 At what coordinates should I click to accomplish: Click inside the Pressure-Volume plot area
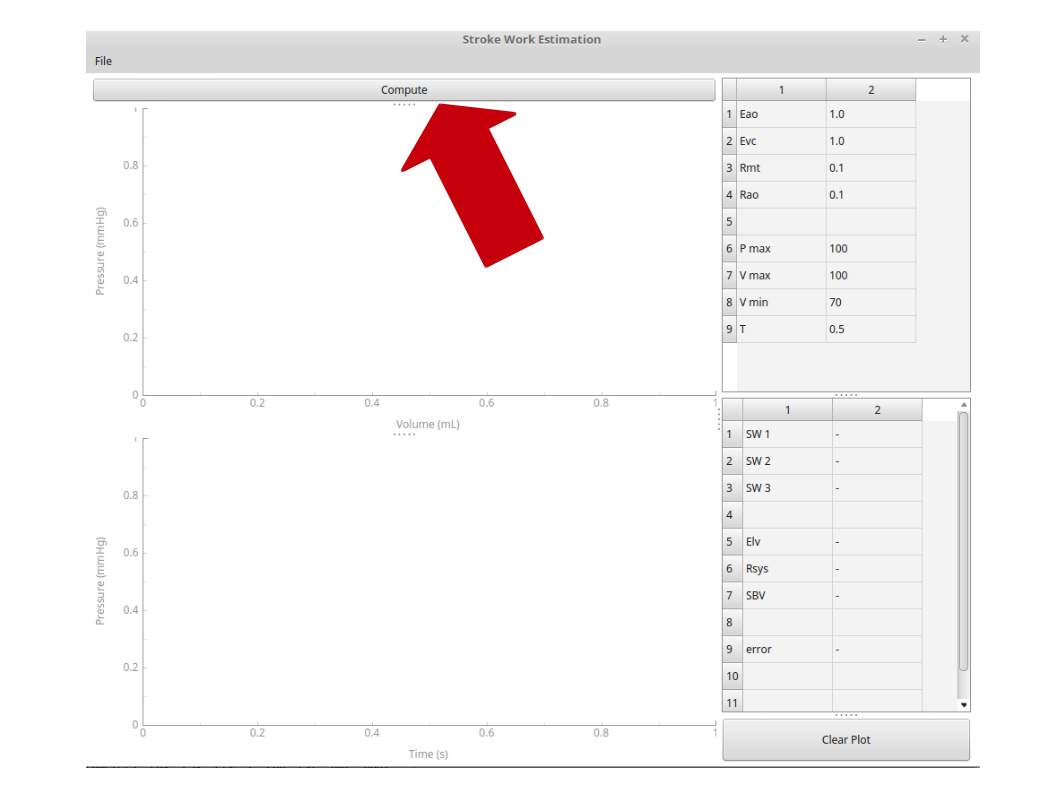(x=429, y=252)
